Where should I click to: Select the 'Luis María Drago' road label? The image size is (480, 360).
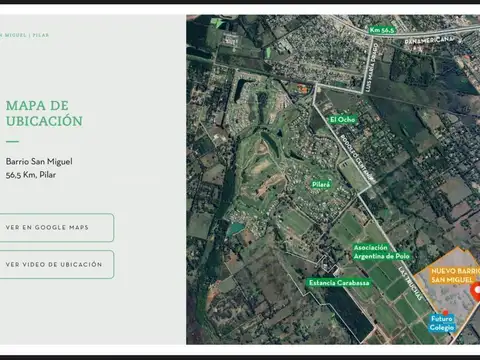371,67
